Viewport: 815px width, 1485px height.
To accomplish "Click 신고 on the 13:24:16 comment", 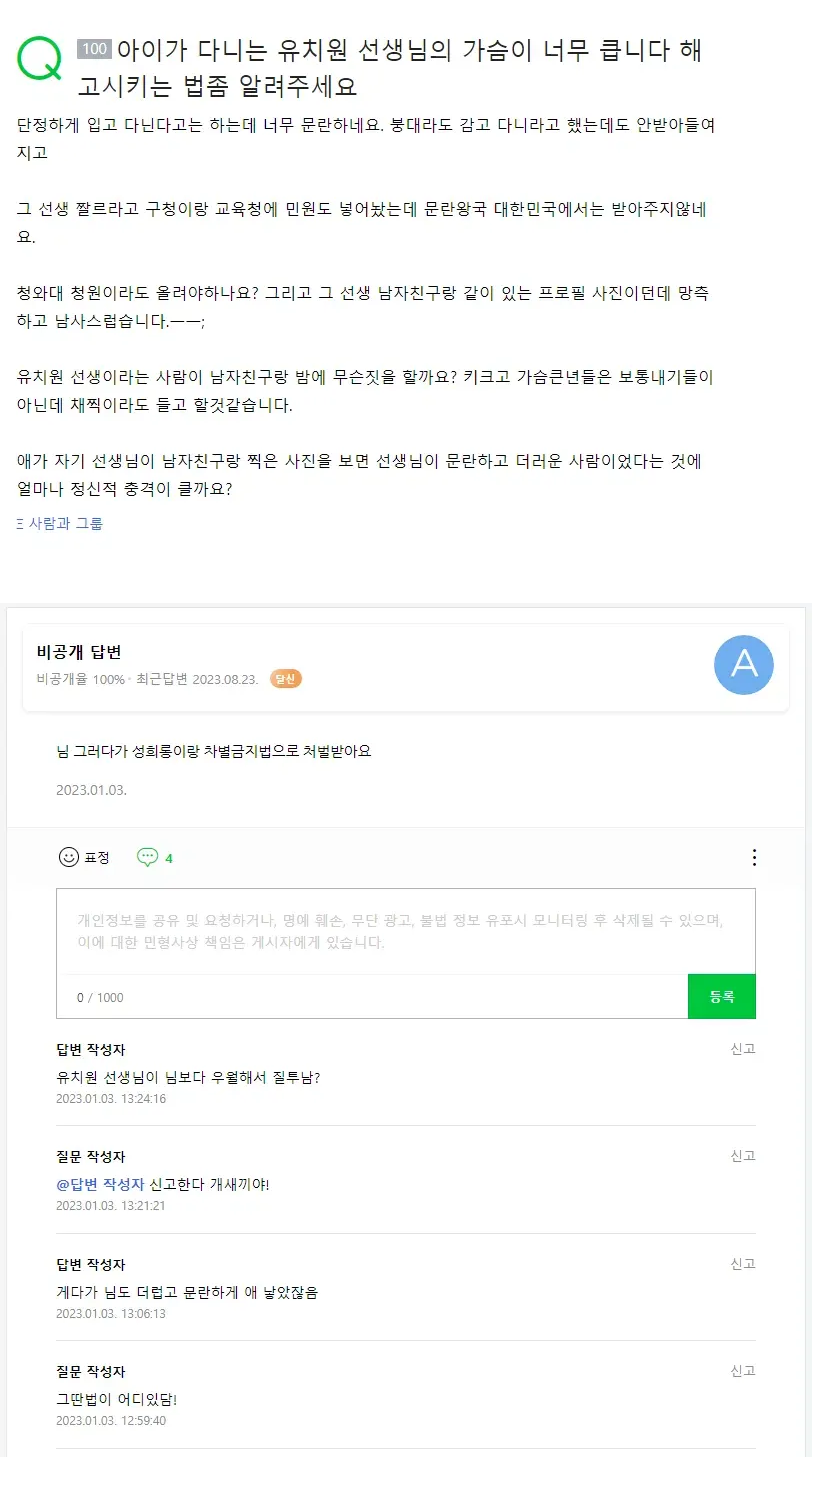I will click(x=743, y=1048).
